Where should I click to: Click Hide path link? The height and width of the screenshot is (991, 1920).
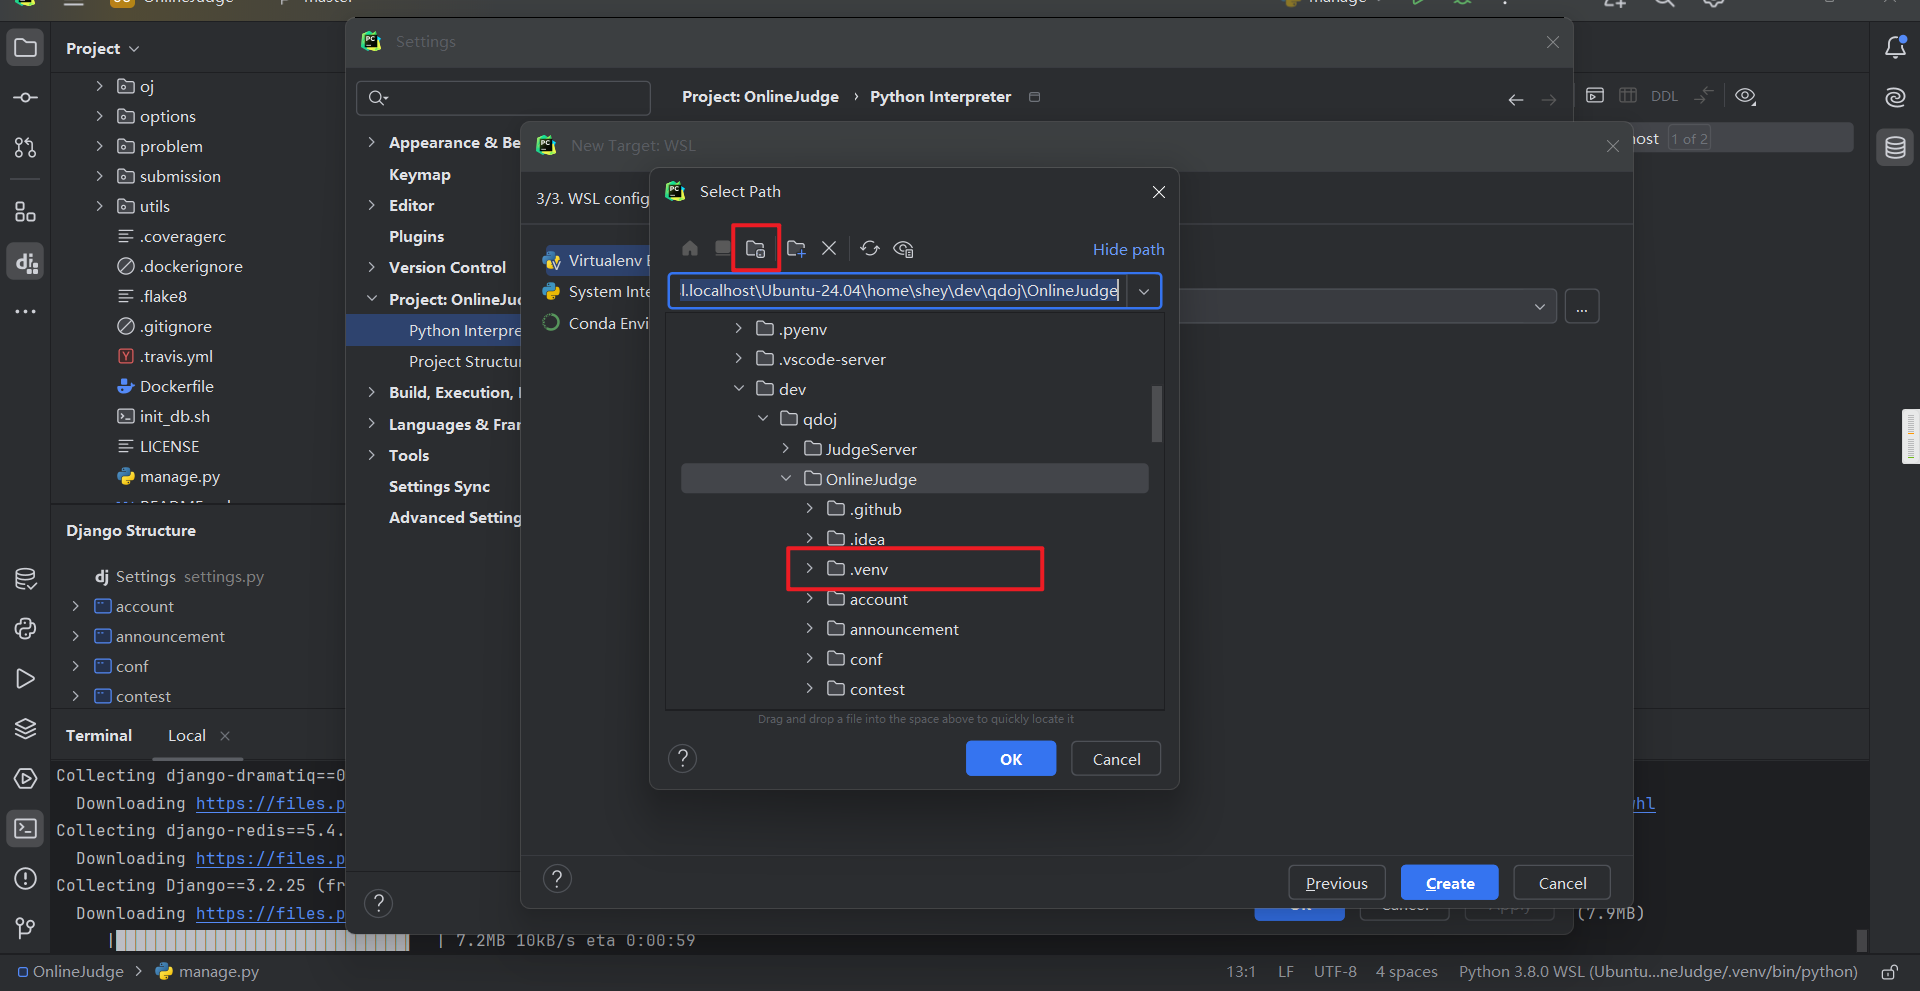click(1128, 249)
